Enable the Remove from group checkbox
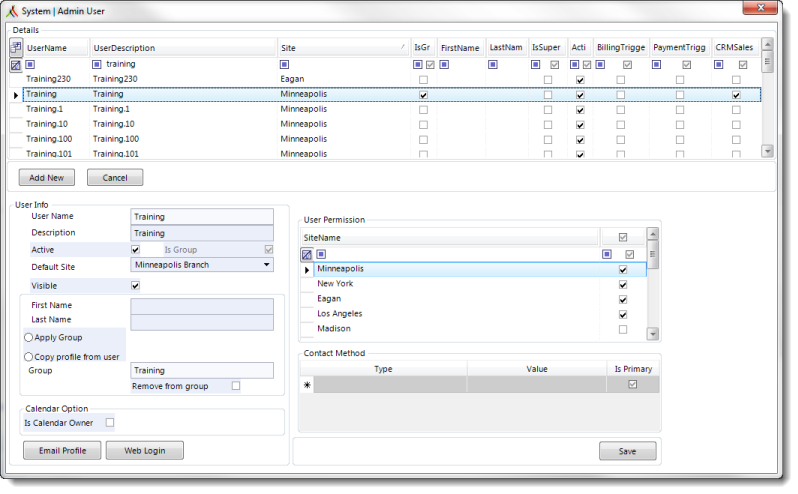This screenshot has width=798, height=494. pos(236,386)
